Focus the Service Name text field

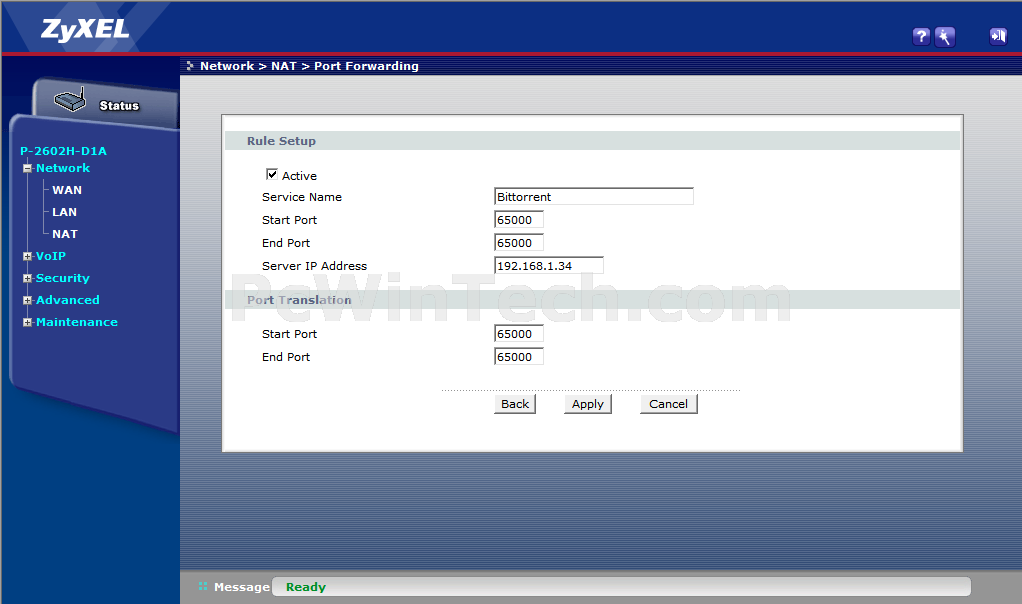tap(593, 197)
